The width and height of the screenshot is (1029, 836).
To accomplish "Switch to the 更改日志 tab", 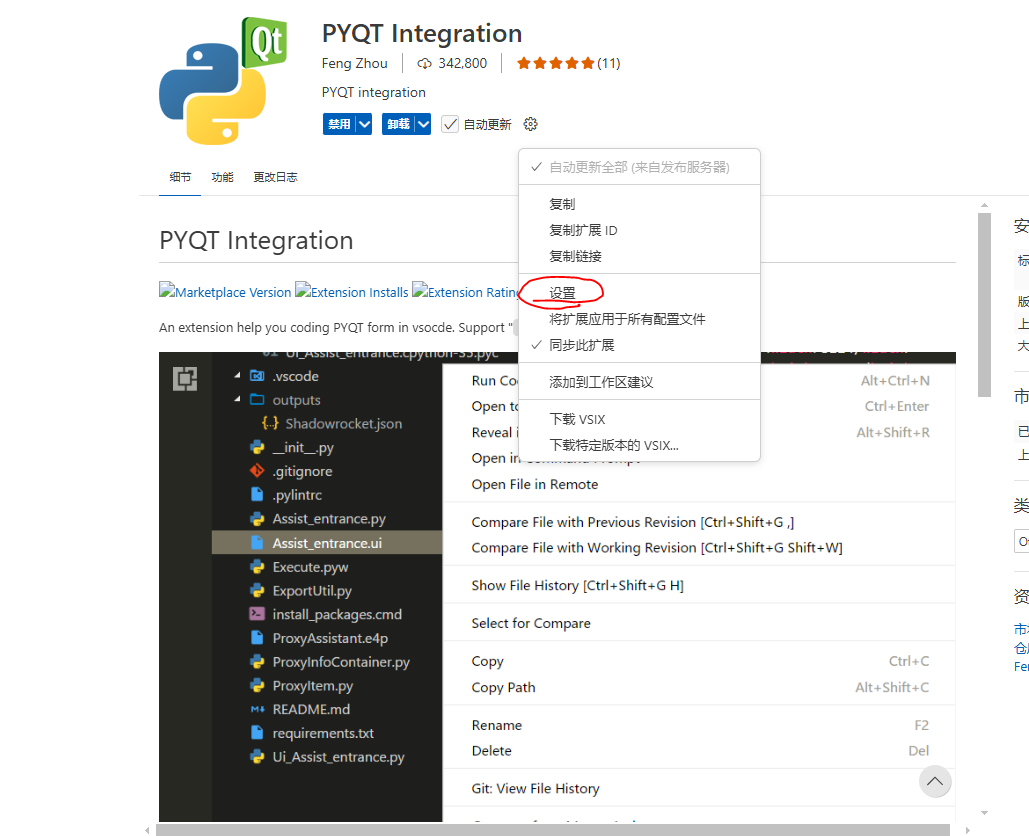I will click(275, 177).
